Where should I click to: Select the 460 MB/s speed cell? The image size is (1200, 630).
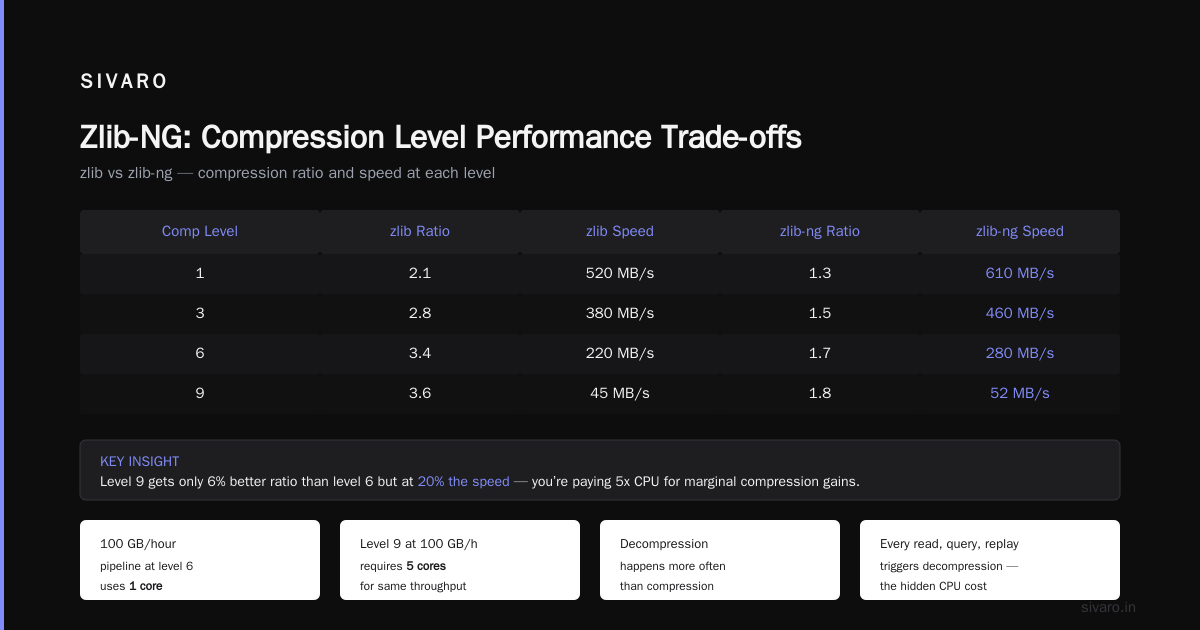1020,313
